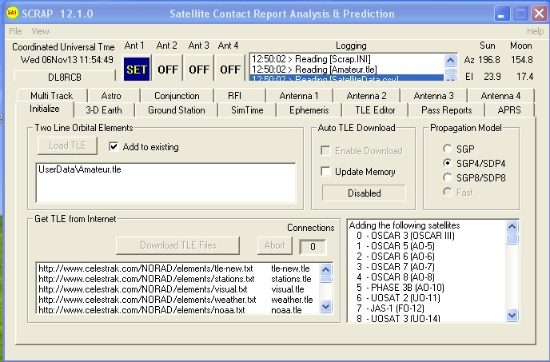The image size is (550, 362).
Task: Open the Help menu
Action: (535, 31)
